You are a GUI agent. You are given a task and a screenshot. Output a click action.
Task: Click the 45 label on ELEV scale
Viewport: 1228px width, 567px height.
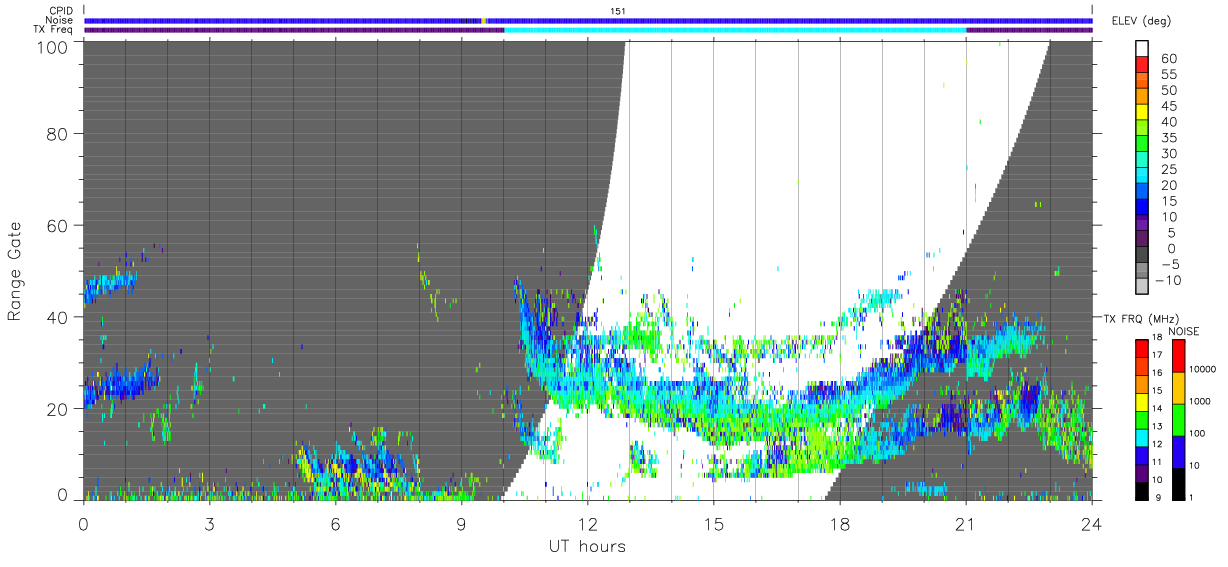pyautogui.click(x=1168, y=106)
